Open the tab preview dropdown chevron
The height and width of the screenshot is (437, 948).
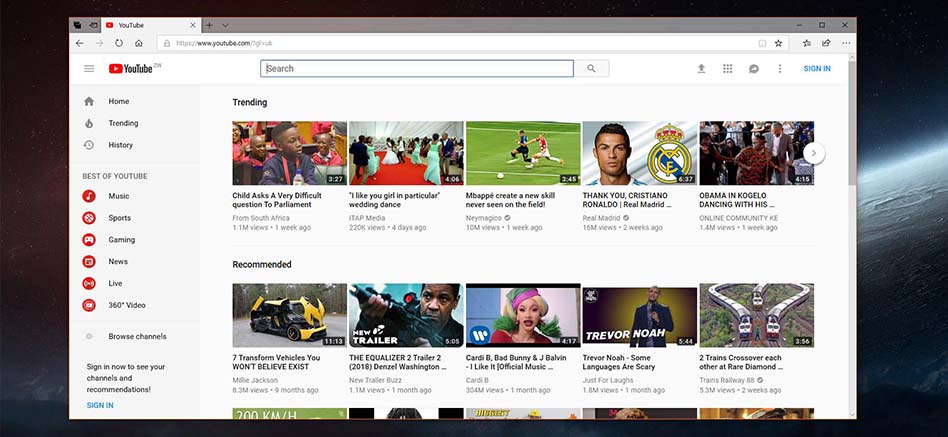point(225,25)
